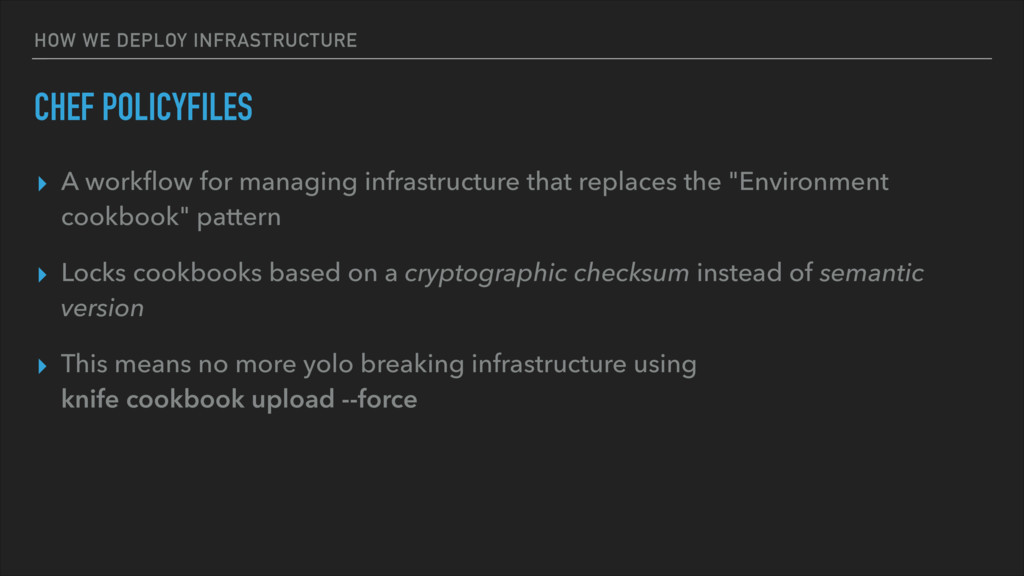The image size is (1024, 576).
Task: Select the 'CHEF POLICYFILES' slide title
Action: 143,107
